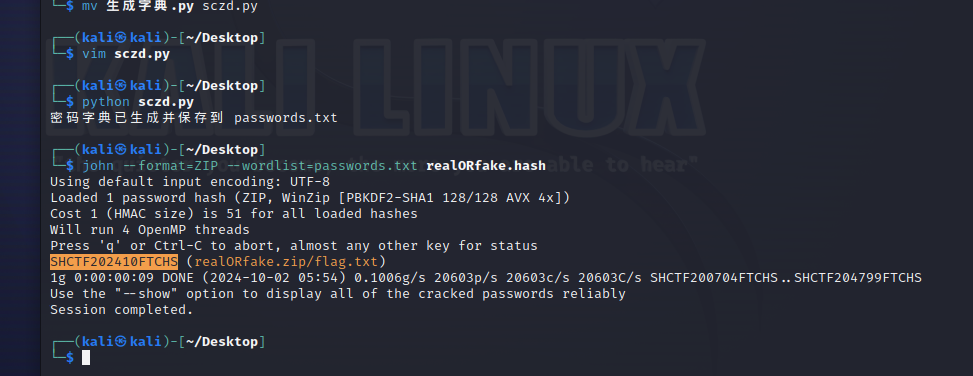Click the passwords.txt text in Chinese output line
The width and height of the screenshot is (973, 376).
(285, 117)
